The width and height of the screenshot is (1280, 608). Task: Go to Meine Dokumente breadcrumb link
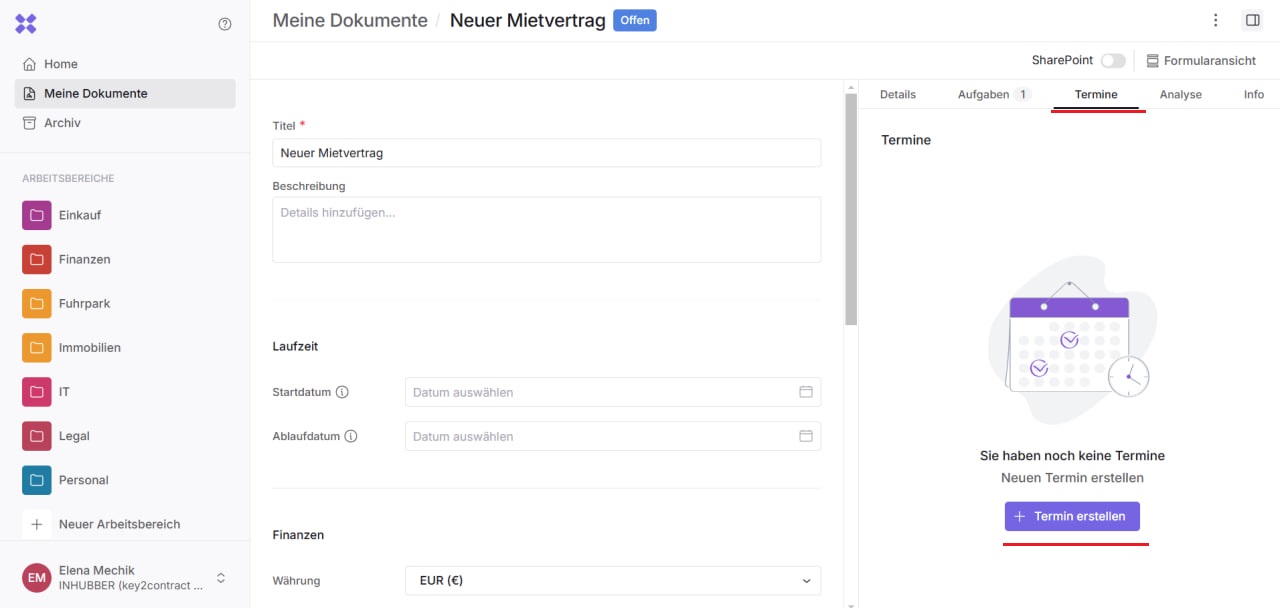click(350, 20)
